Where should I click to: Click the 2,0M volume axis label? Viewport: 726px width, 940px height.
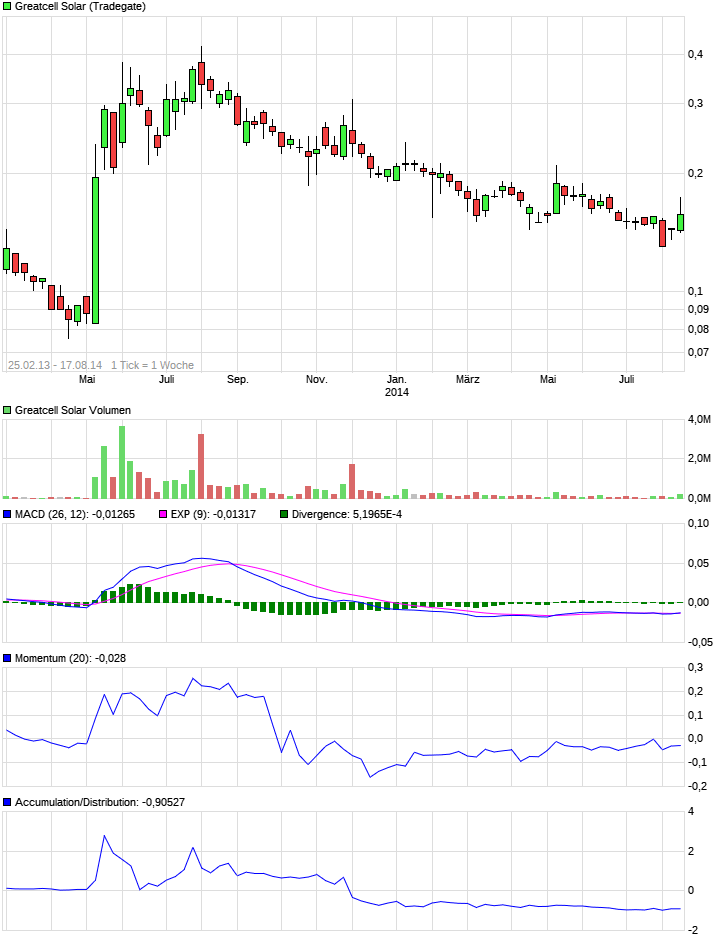[x=699, y=459]
